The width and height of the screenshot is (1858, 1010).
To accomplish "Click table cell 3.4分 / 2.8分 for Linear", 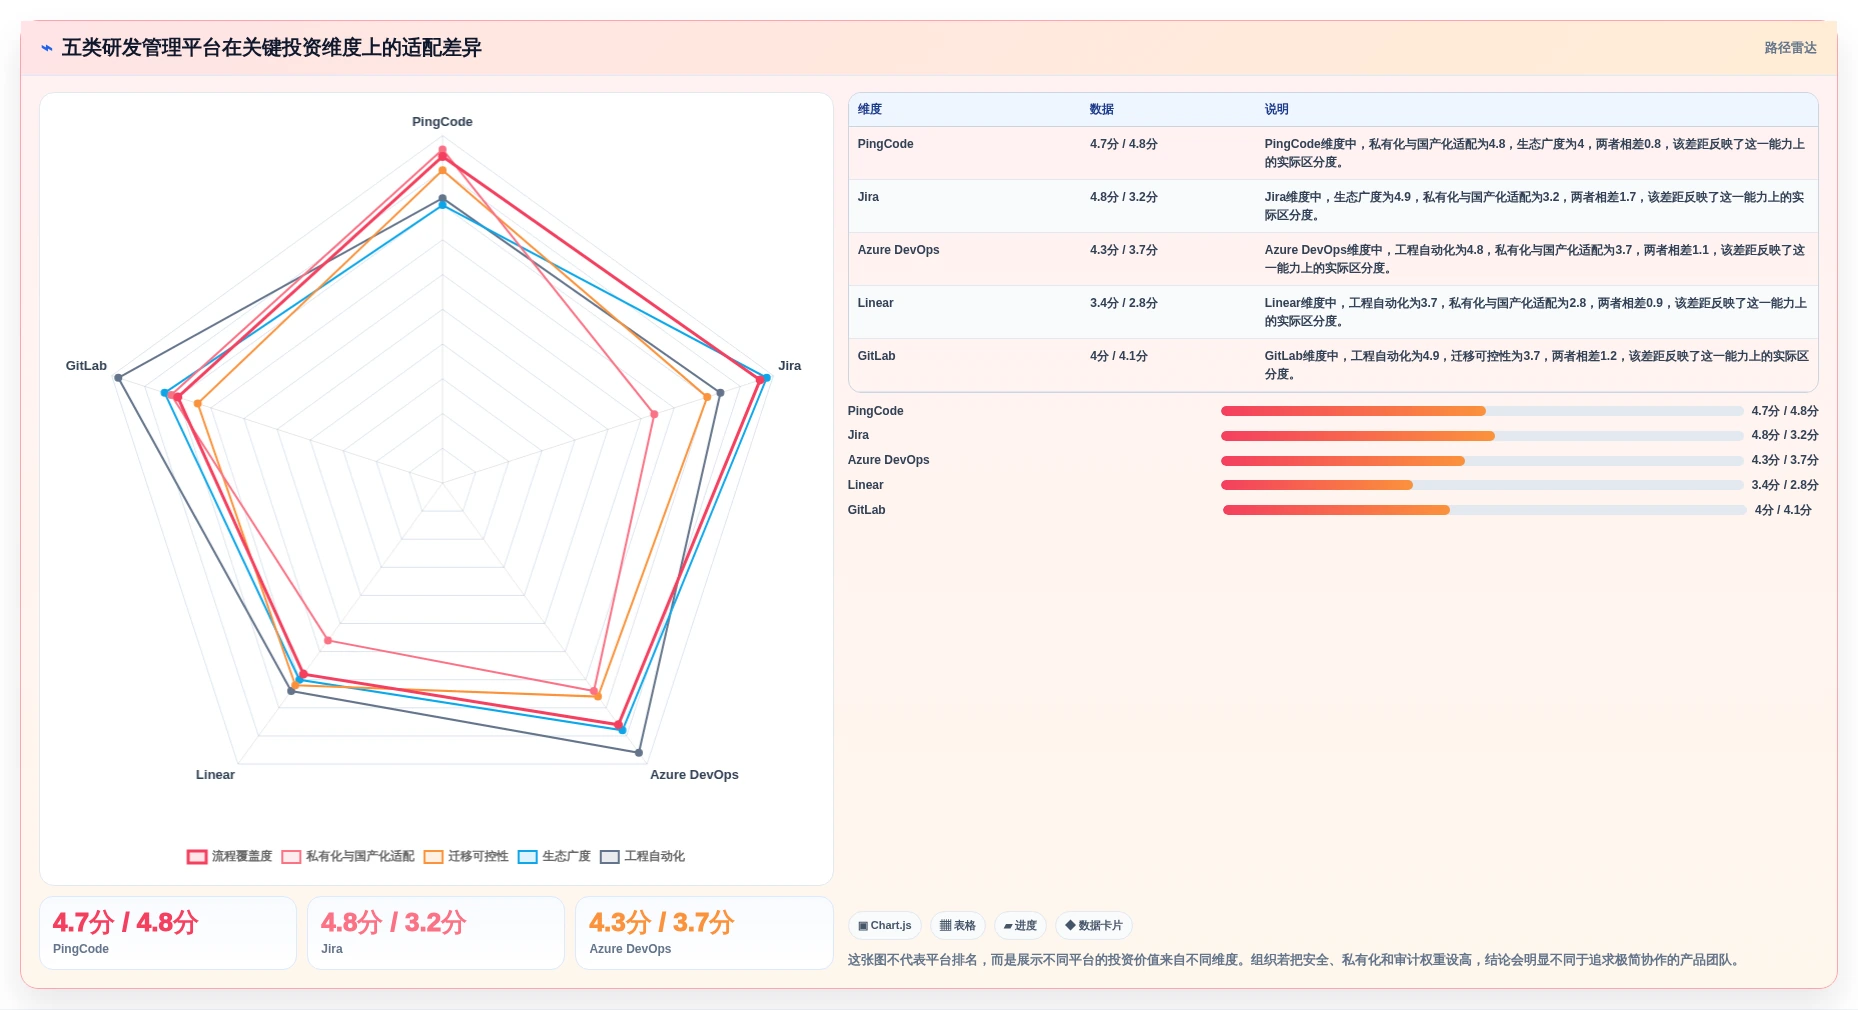I will [x=1124, y=303].
